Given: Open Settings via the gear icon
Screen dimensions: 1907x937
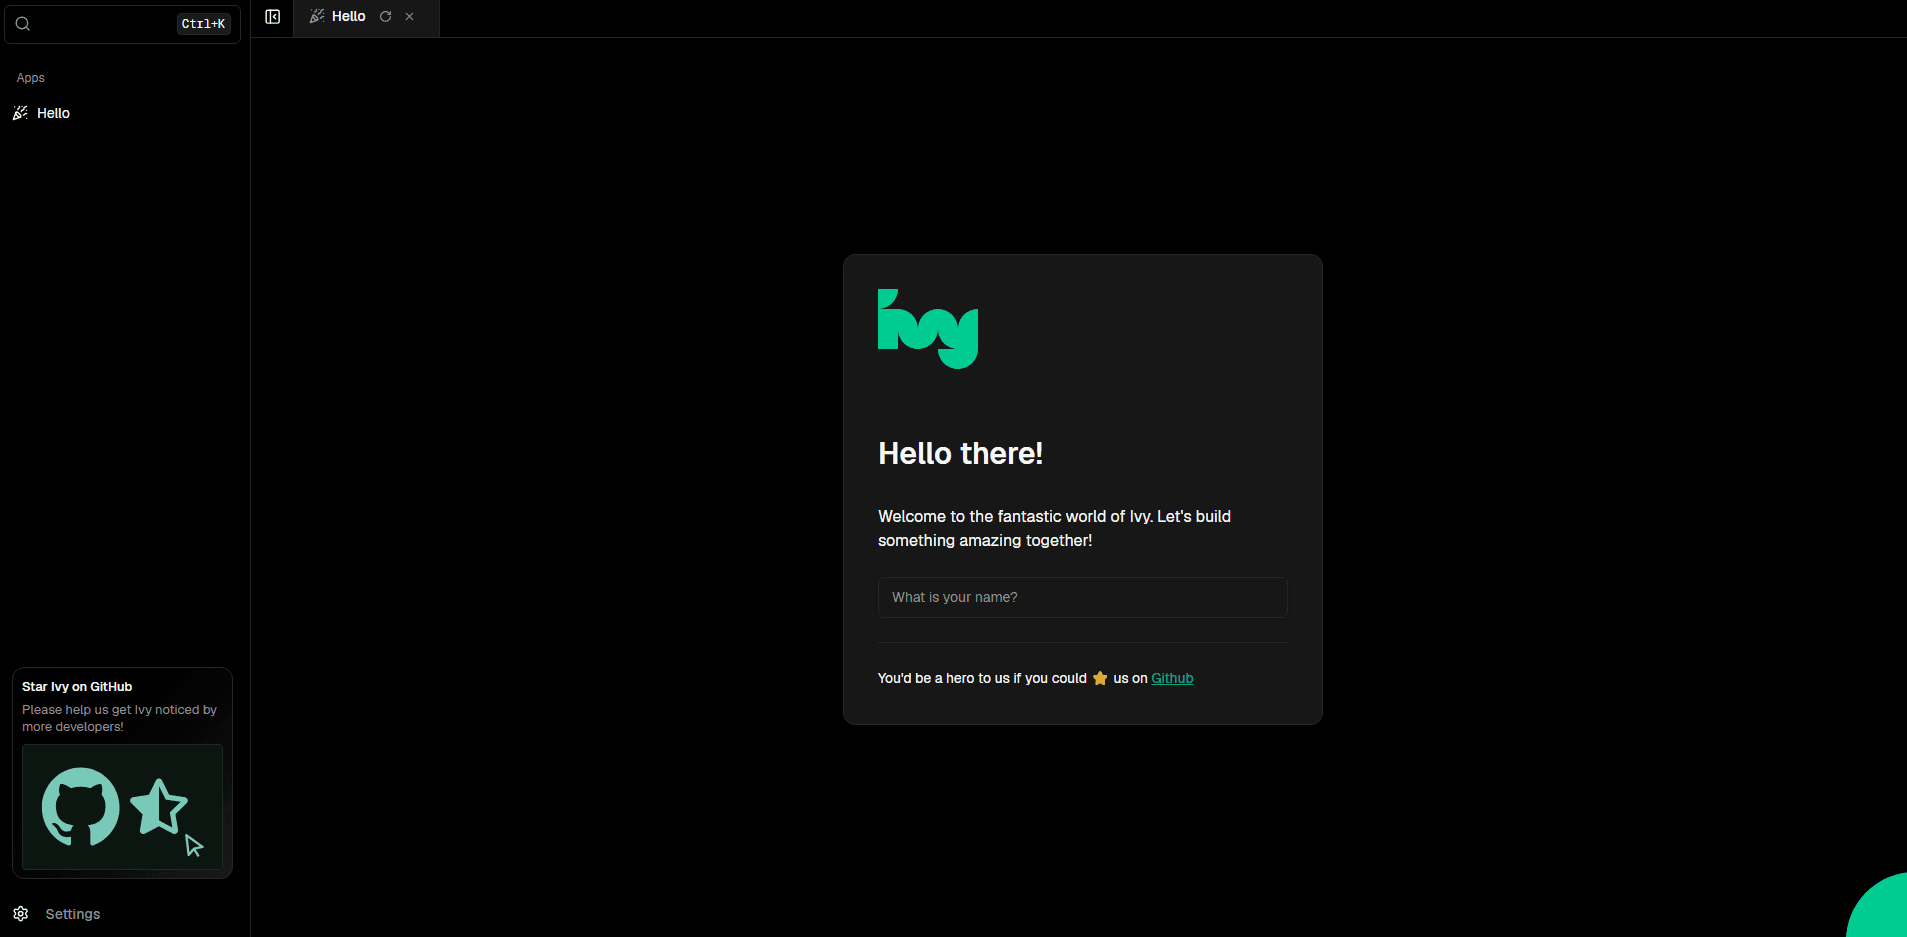Looking at the screenshot, I should pyautogui.click(x=21, y=914).
